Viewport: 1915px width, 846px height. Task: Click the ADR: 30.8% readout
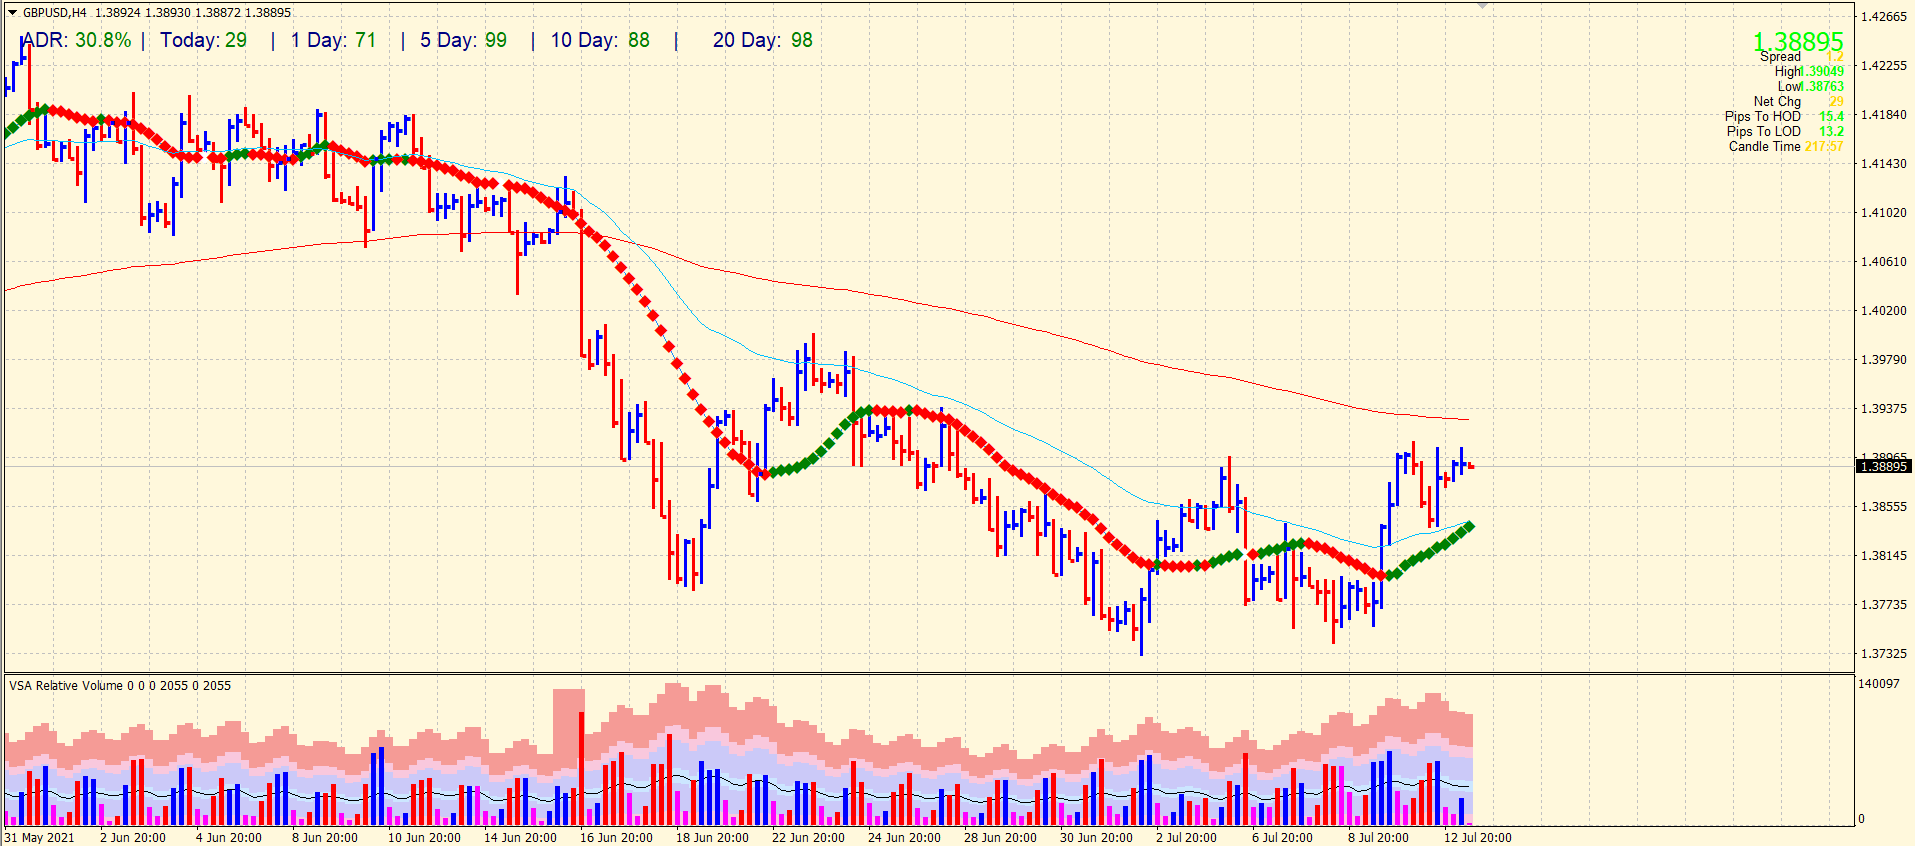[77, 40]
